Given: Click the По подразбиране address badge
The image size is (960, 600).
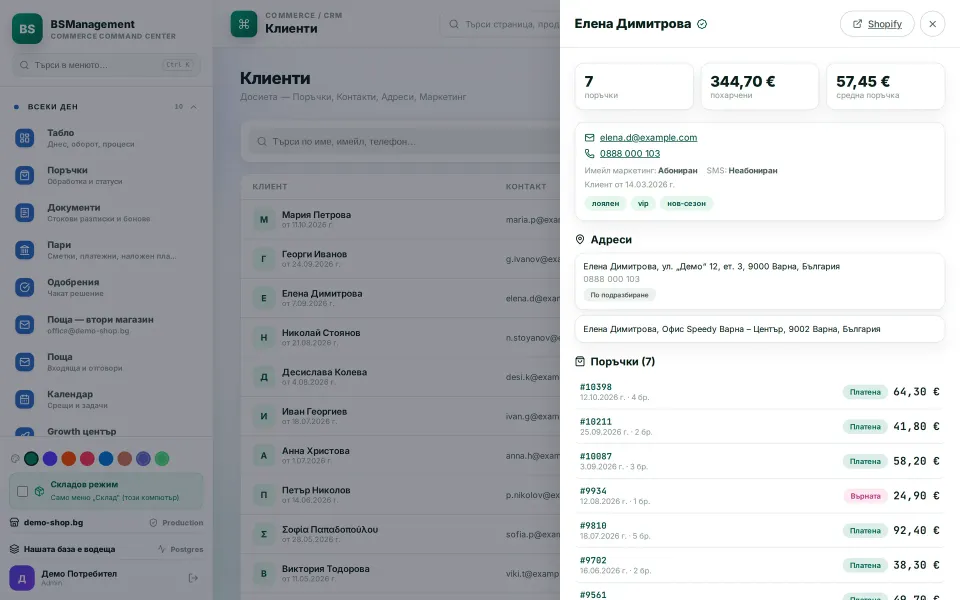Looking at the screenshot, I should tap(619, 295).
